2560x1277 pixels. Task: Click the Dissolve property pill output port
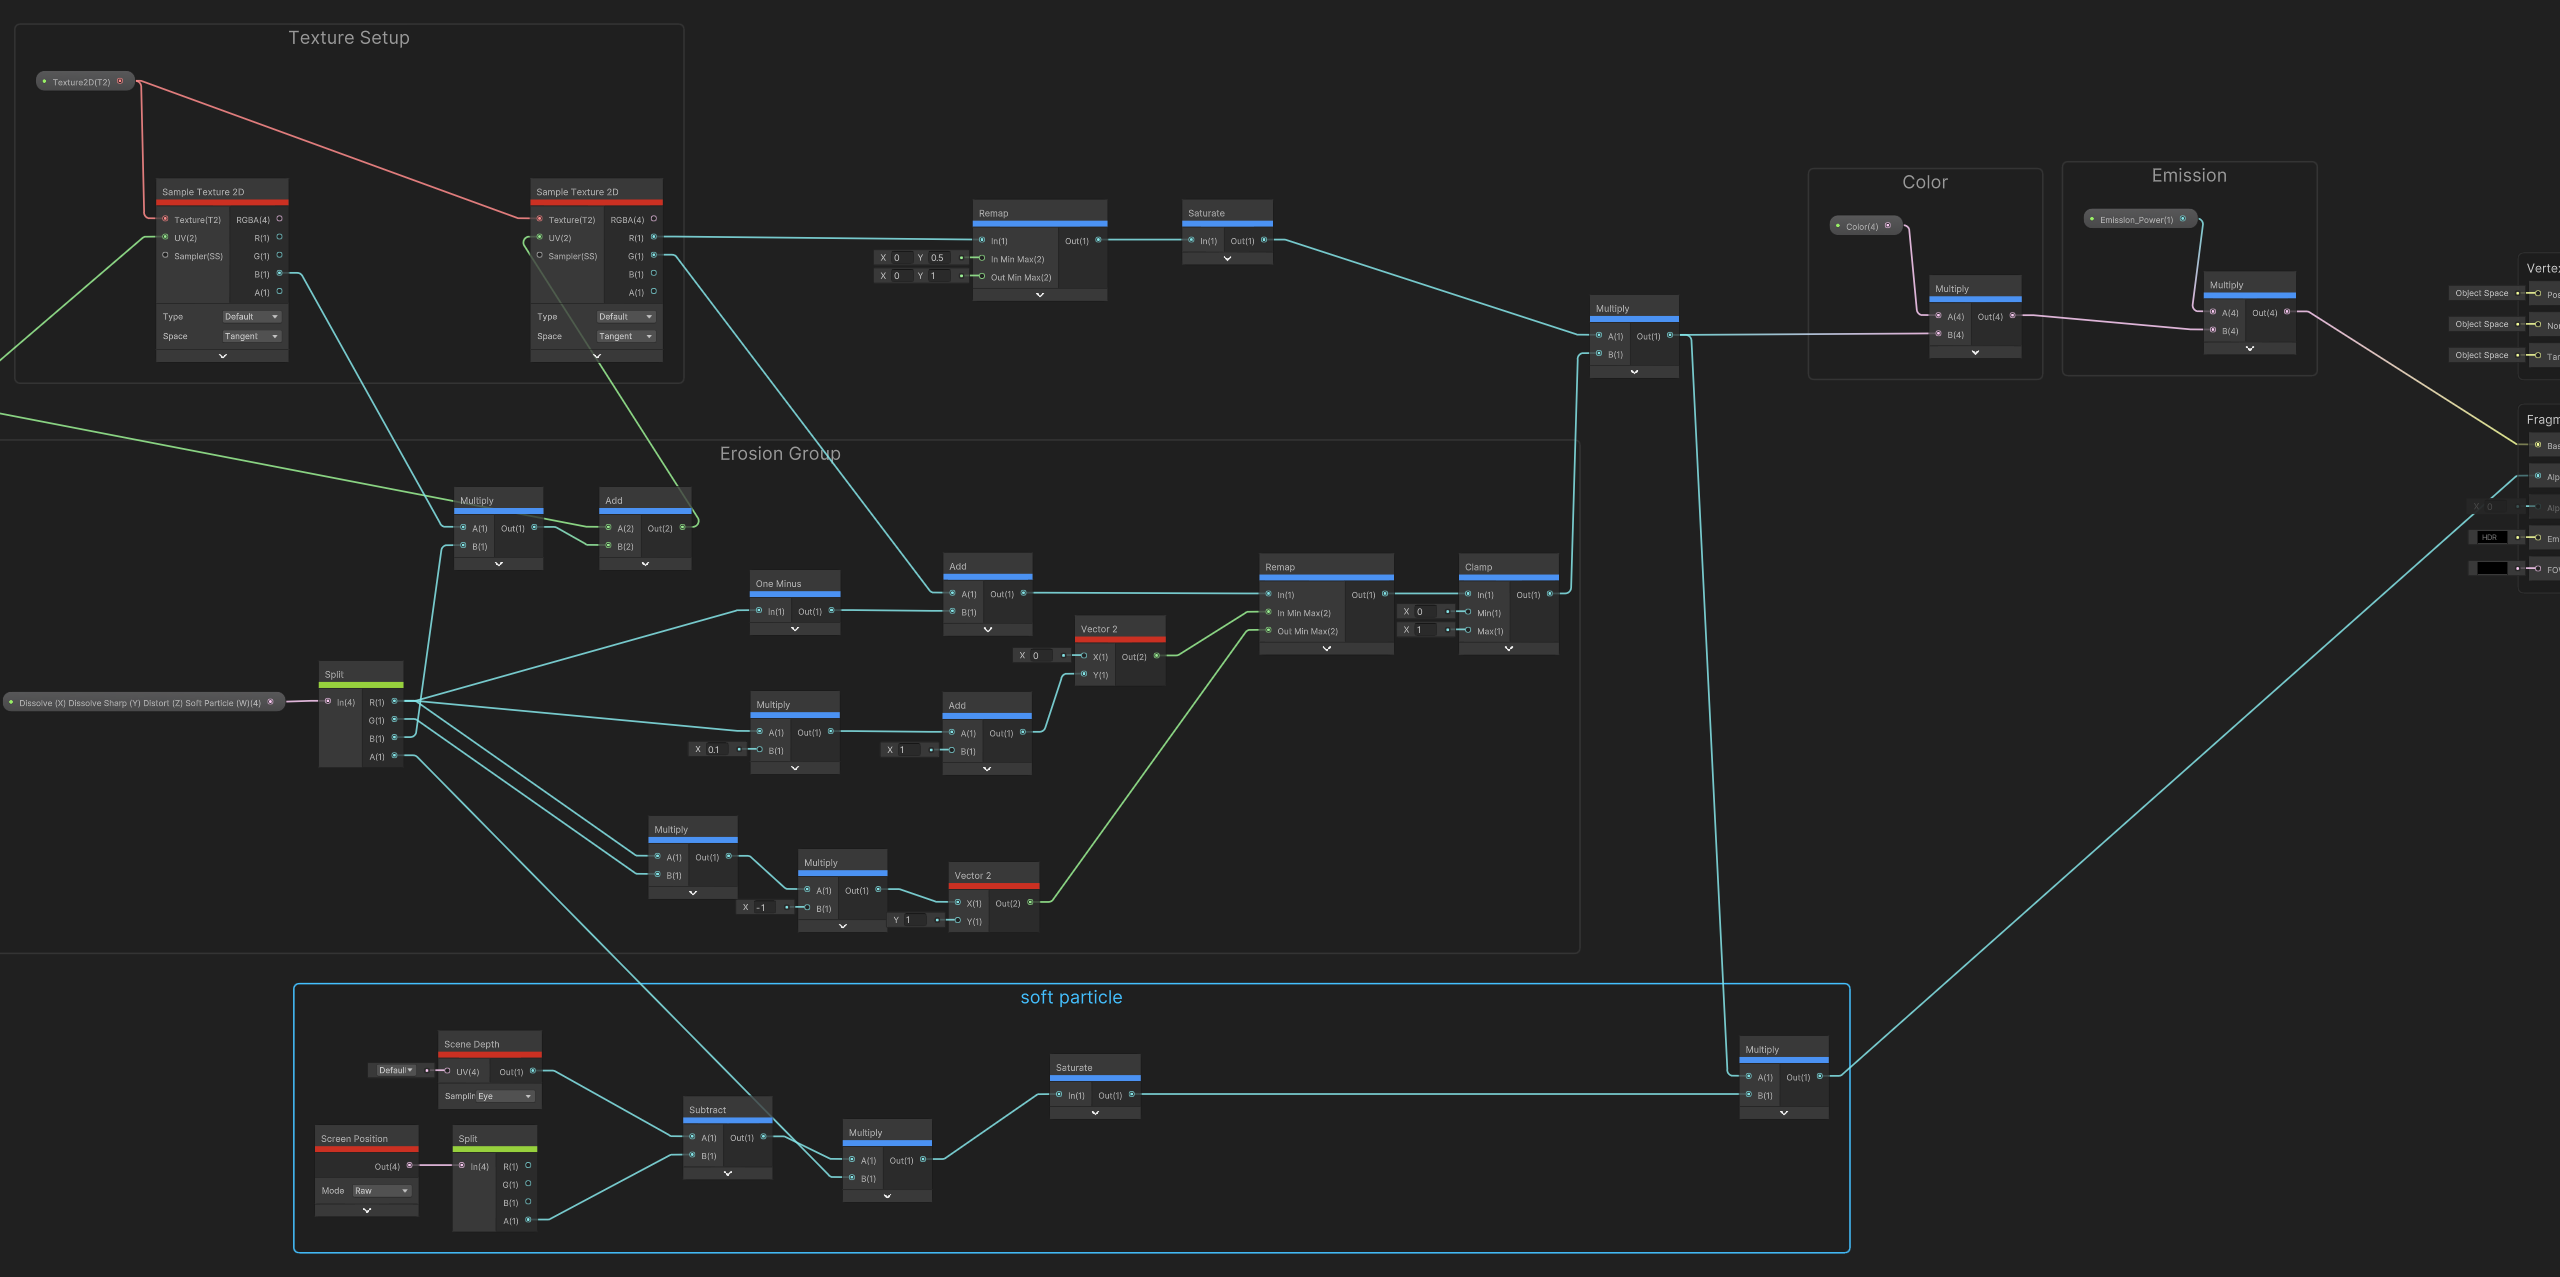tap(270, 702)
